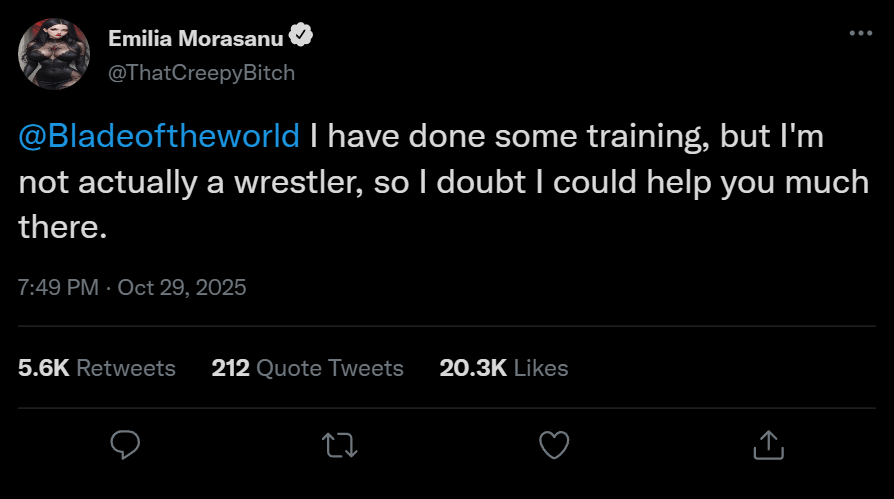Open the share tweet icon

(767, 445)
